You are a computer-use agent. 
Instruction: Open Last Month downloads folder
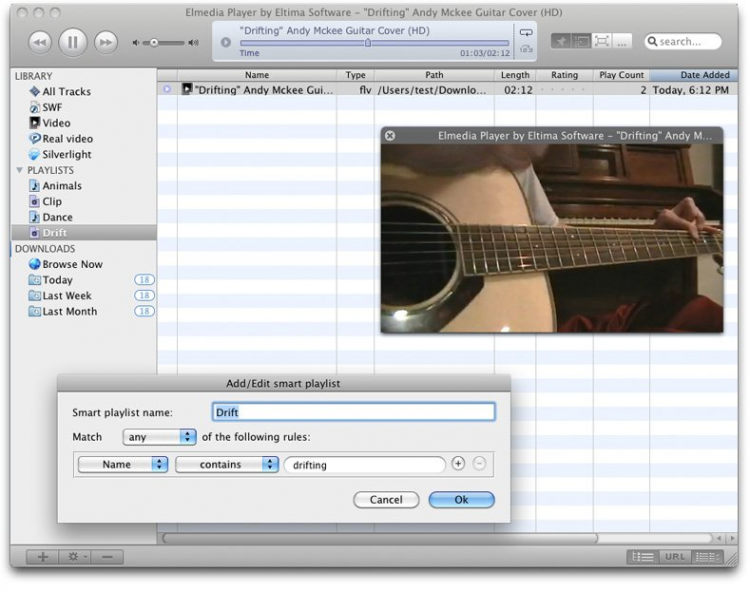(x=69, y=311)
